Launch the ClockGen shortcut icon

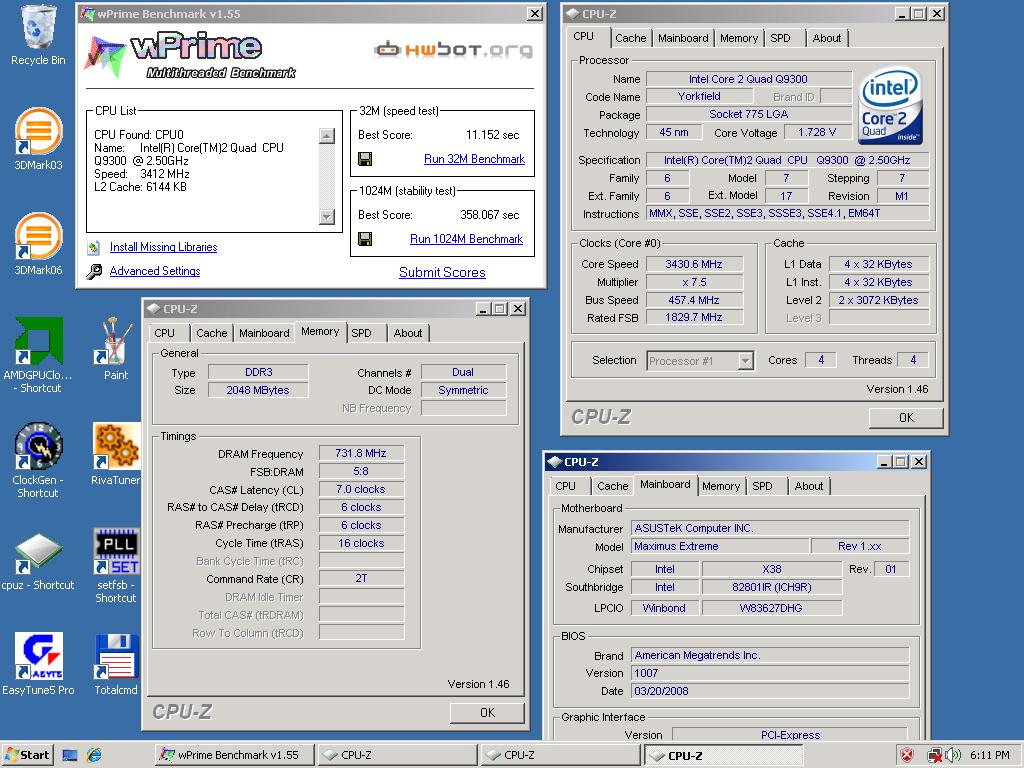[x=39, y=446]
